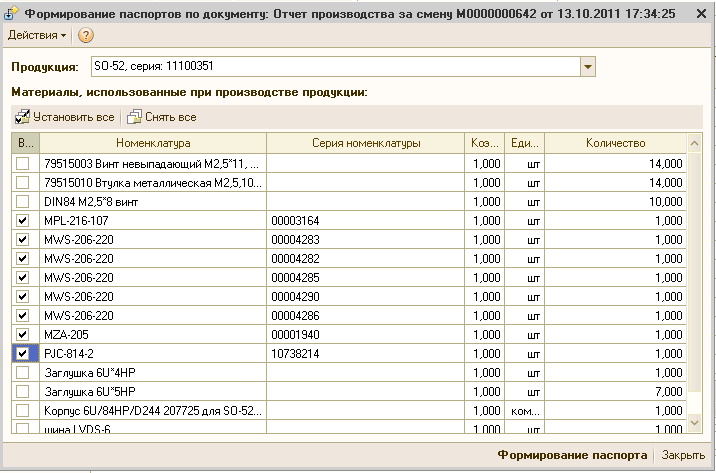Click the Снять все button label
Image resolution: width=716 pixels, height=473 pixels.
[171, 117]
